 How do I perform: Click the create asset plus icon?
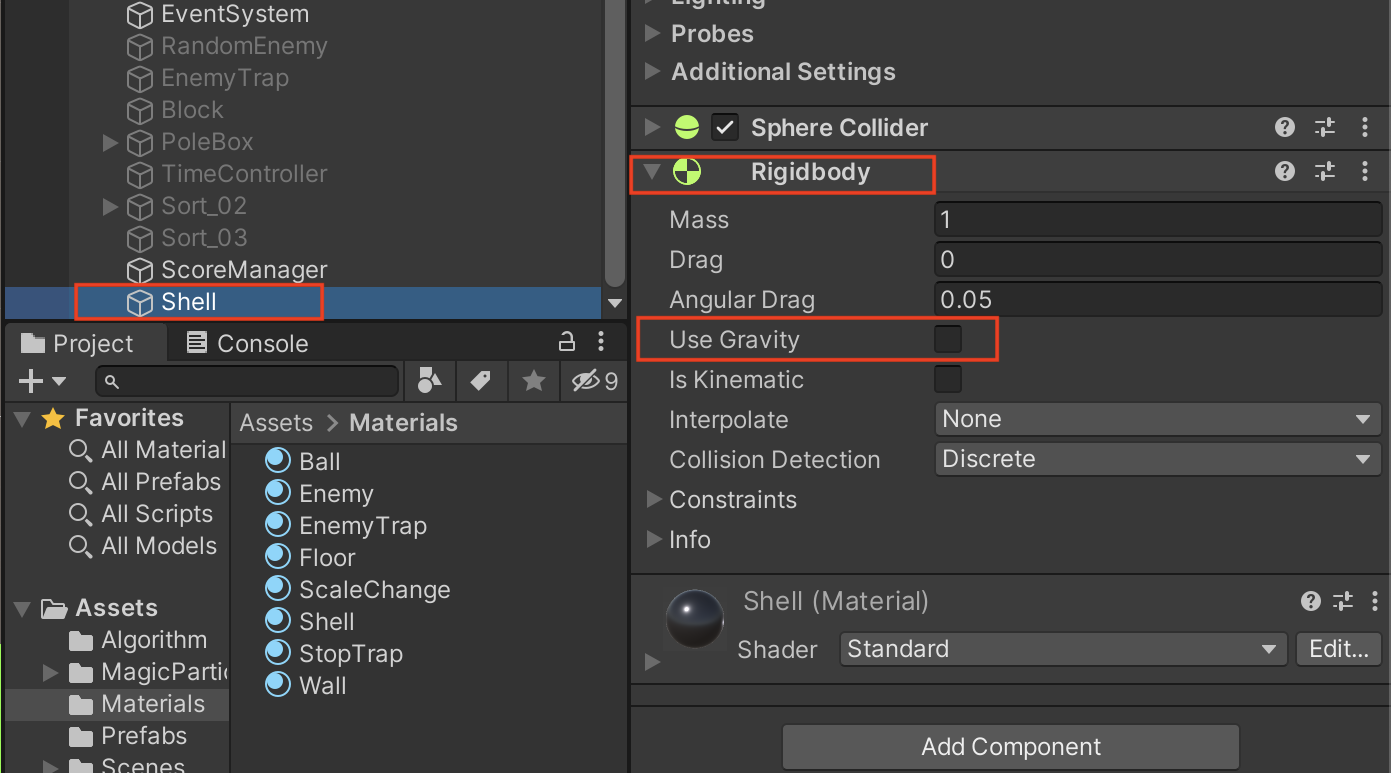(x=33, y=381)
